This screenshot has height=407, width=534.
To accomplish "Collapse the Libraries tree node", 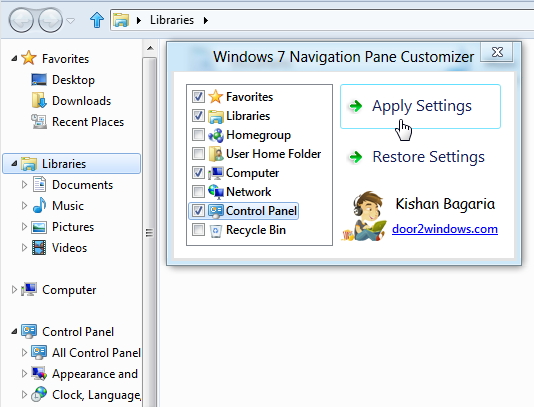I will tap(14, 164).
